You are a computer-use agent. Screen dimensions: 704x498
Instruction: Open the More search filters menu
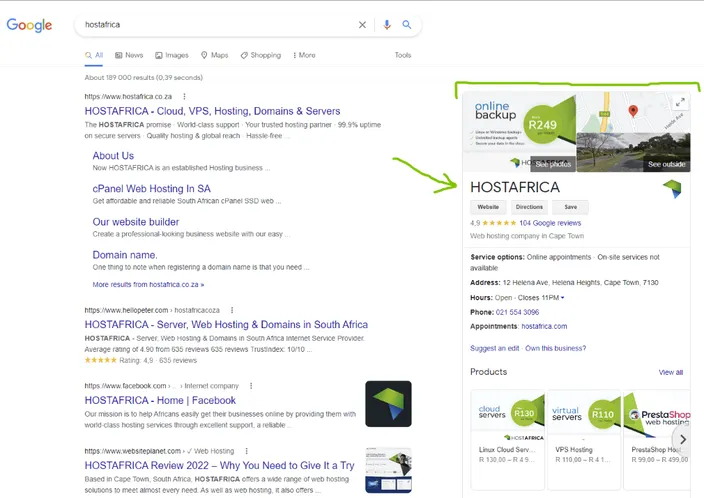(x=304, y=55)
